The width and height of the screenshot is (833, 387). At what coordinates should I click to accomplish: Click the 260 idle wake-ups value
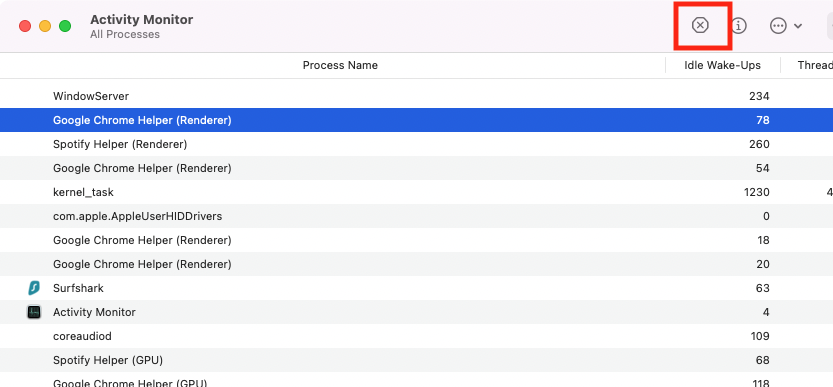tap(759, 144)
